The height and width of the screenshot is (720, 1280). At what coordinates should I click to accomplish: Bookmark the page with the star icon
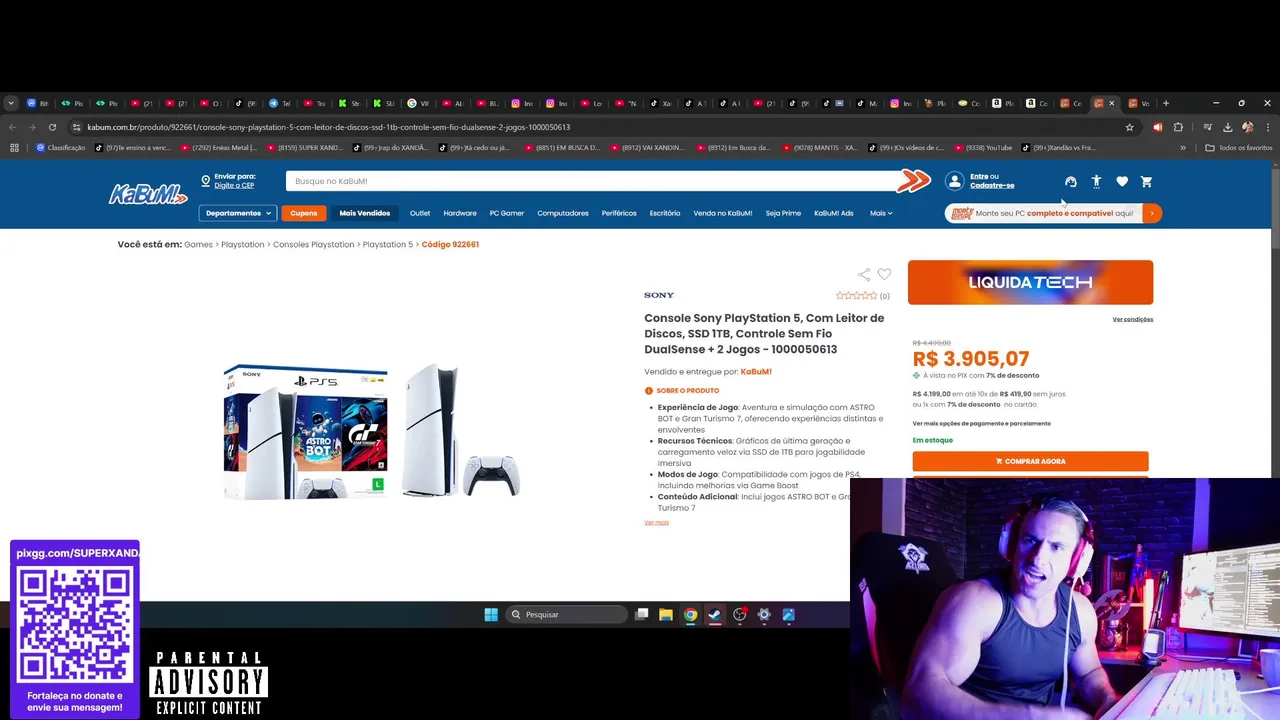pos(1129,127)
